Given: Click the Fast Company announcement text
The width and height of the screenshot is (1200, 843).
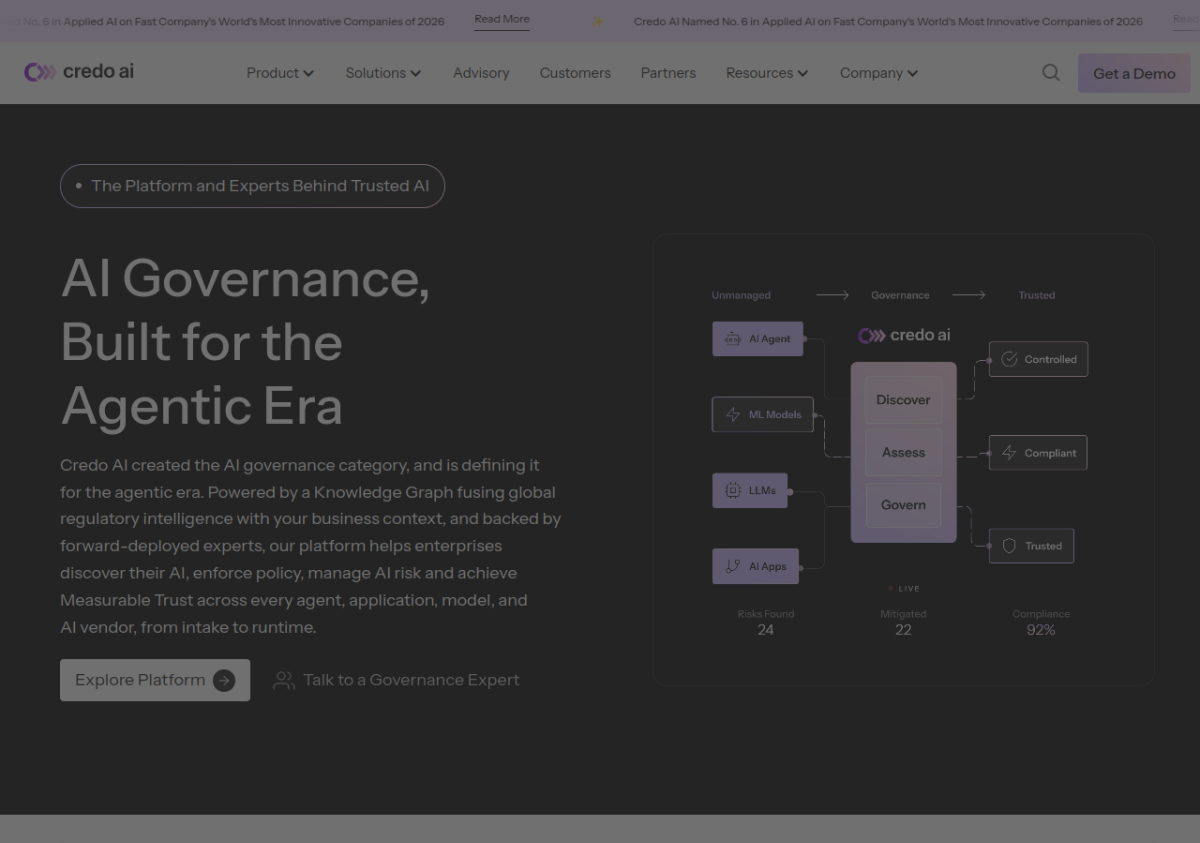Looking at the screenshot, I should [888, 21].
